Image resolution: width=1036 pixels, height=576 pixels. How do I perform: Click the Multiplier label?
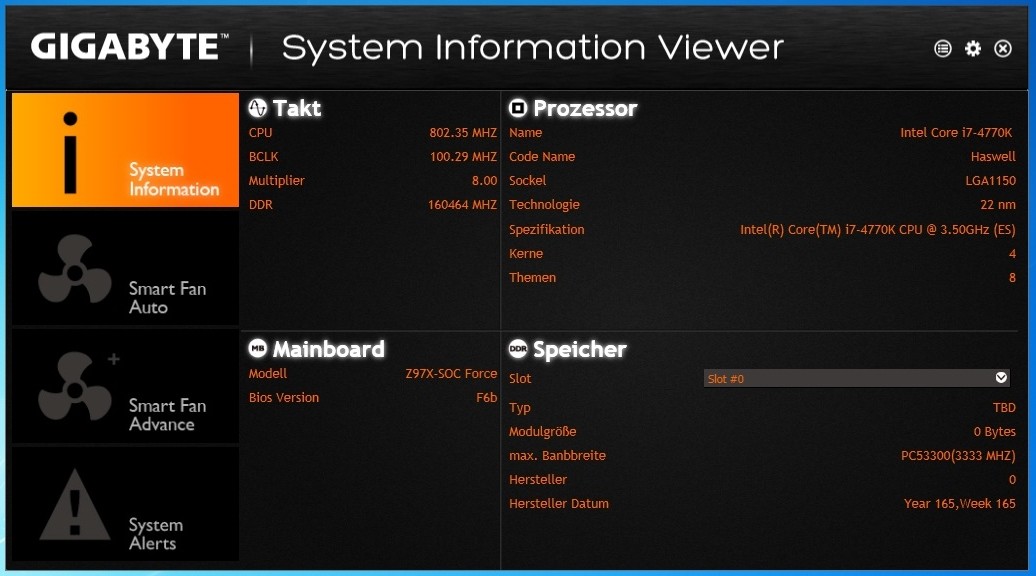pos(276,181)
